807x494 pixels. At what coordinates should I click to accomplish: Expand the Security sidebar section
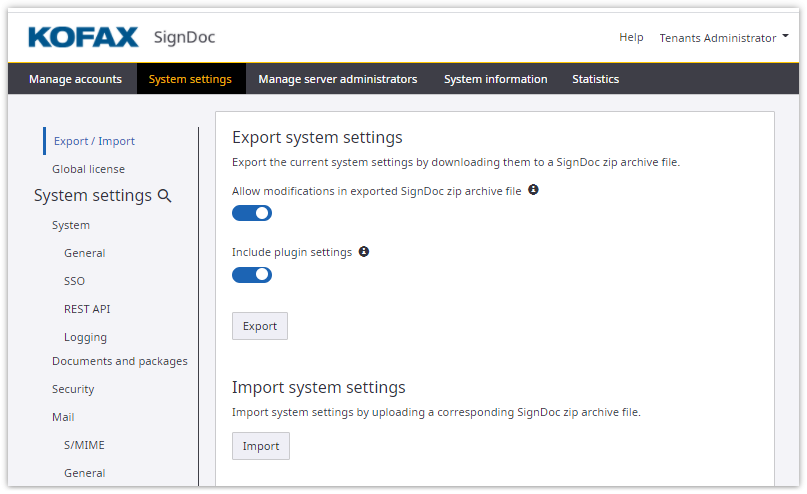point(73,389)
